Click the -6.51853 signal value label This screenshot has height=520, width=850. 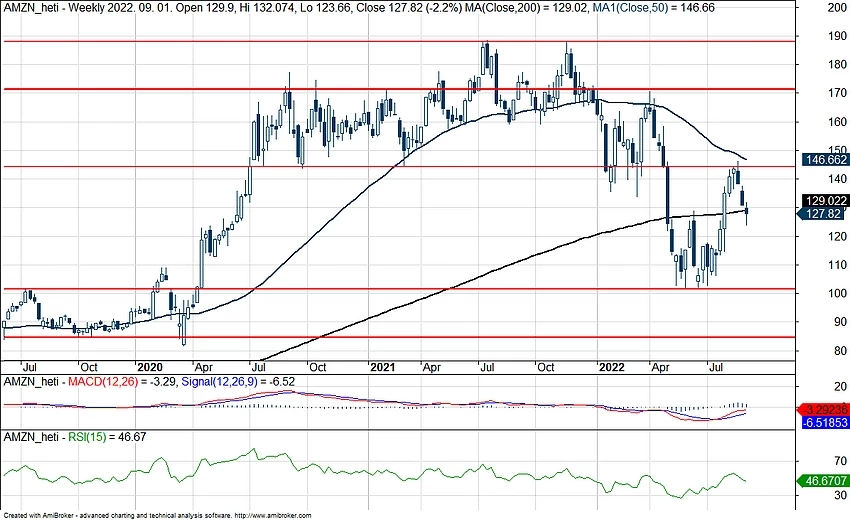825,422
